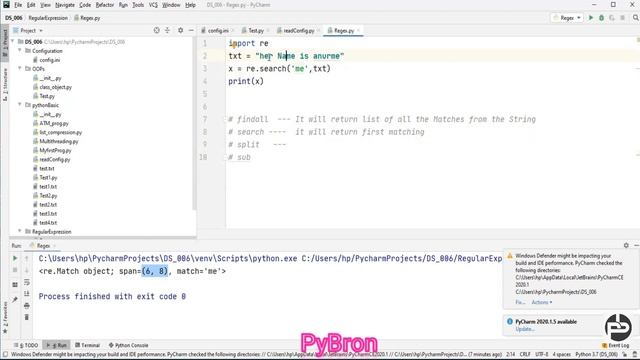Select class_object.py in project tree
The width and height of the screenshot is (640, 360).
coord(56,87)
